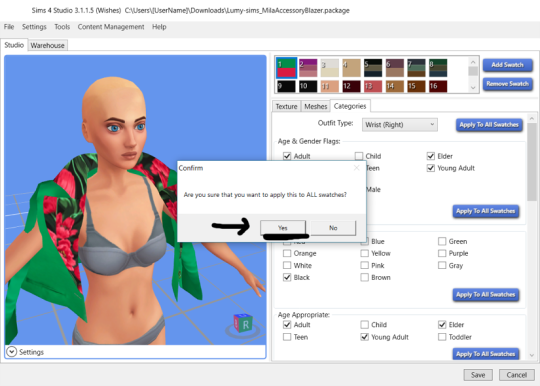The image size is (540, 386).
Task: Select swatch number 11 peach
Action: 330,86
